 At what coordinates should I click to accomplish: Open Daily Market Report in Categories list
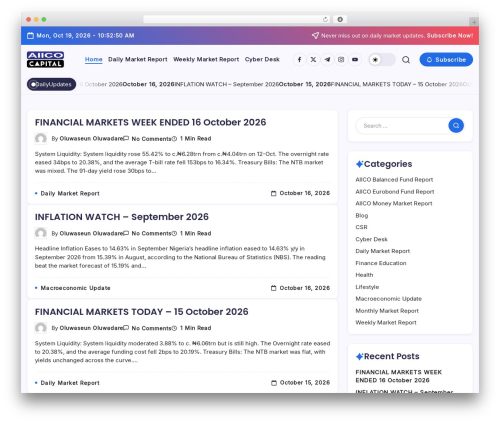coord(383,251)
